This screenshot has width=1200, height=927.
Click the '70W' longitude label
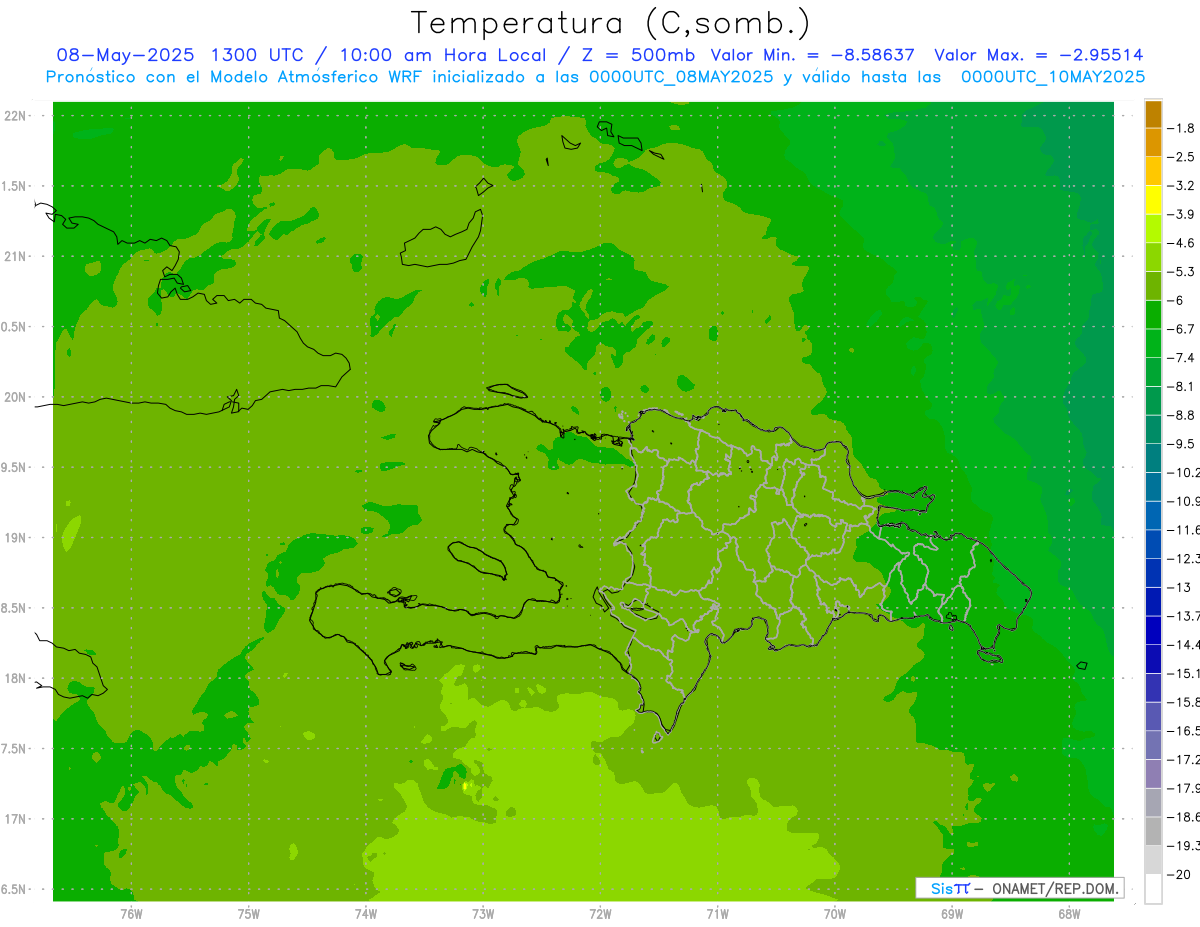pyautogui.click(x=834, y=913)
